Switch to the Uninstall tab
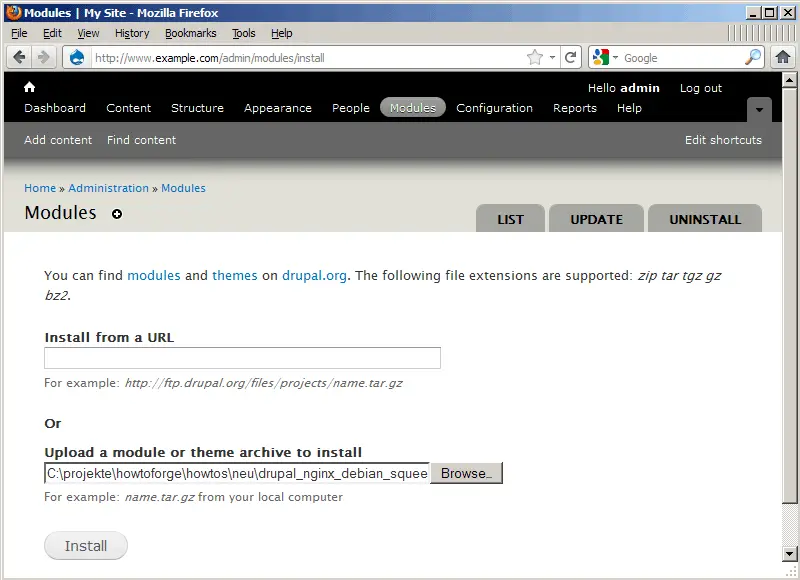The image size is (800, 580). (704, 219)
